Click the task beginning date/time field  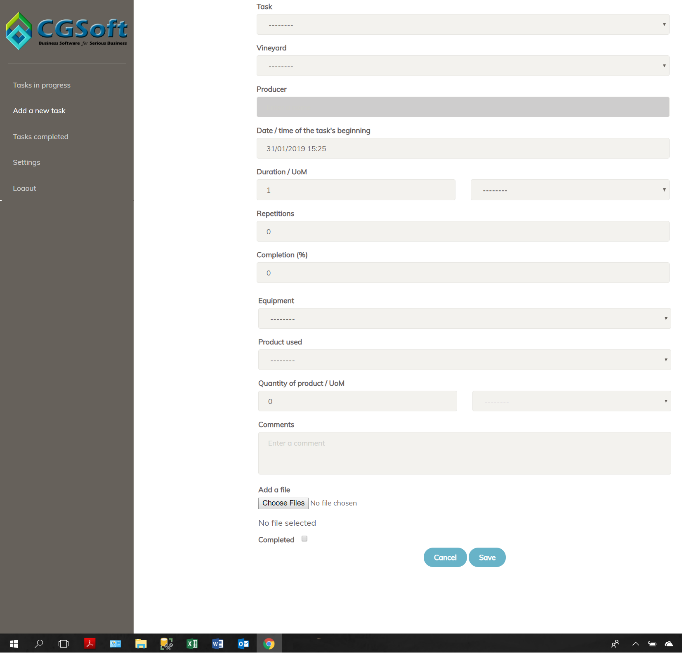463,148
